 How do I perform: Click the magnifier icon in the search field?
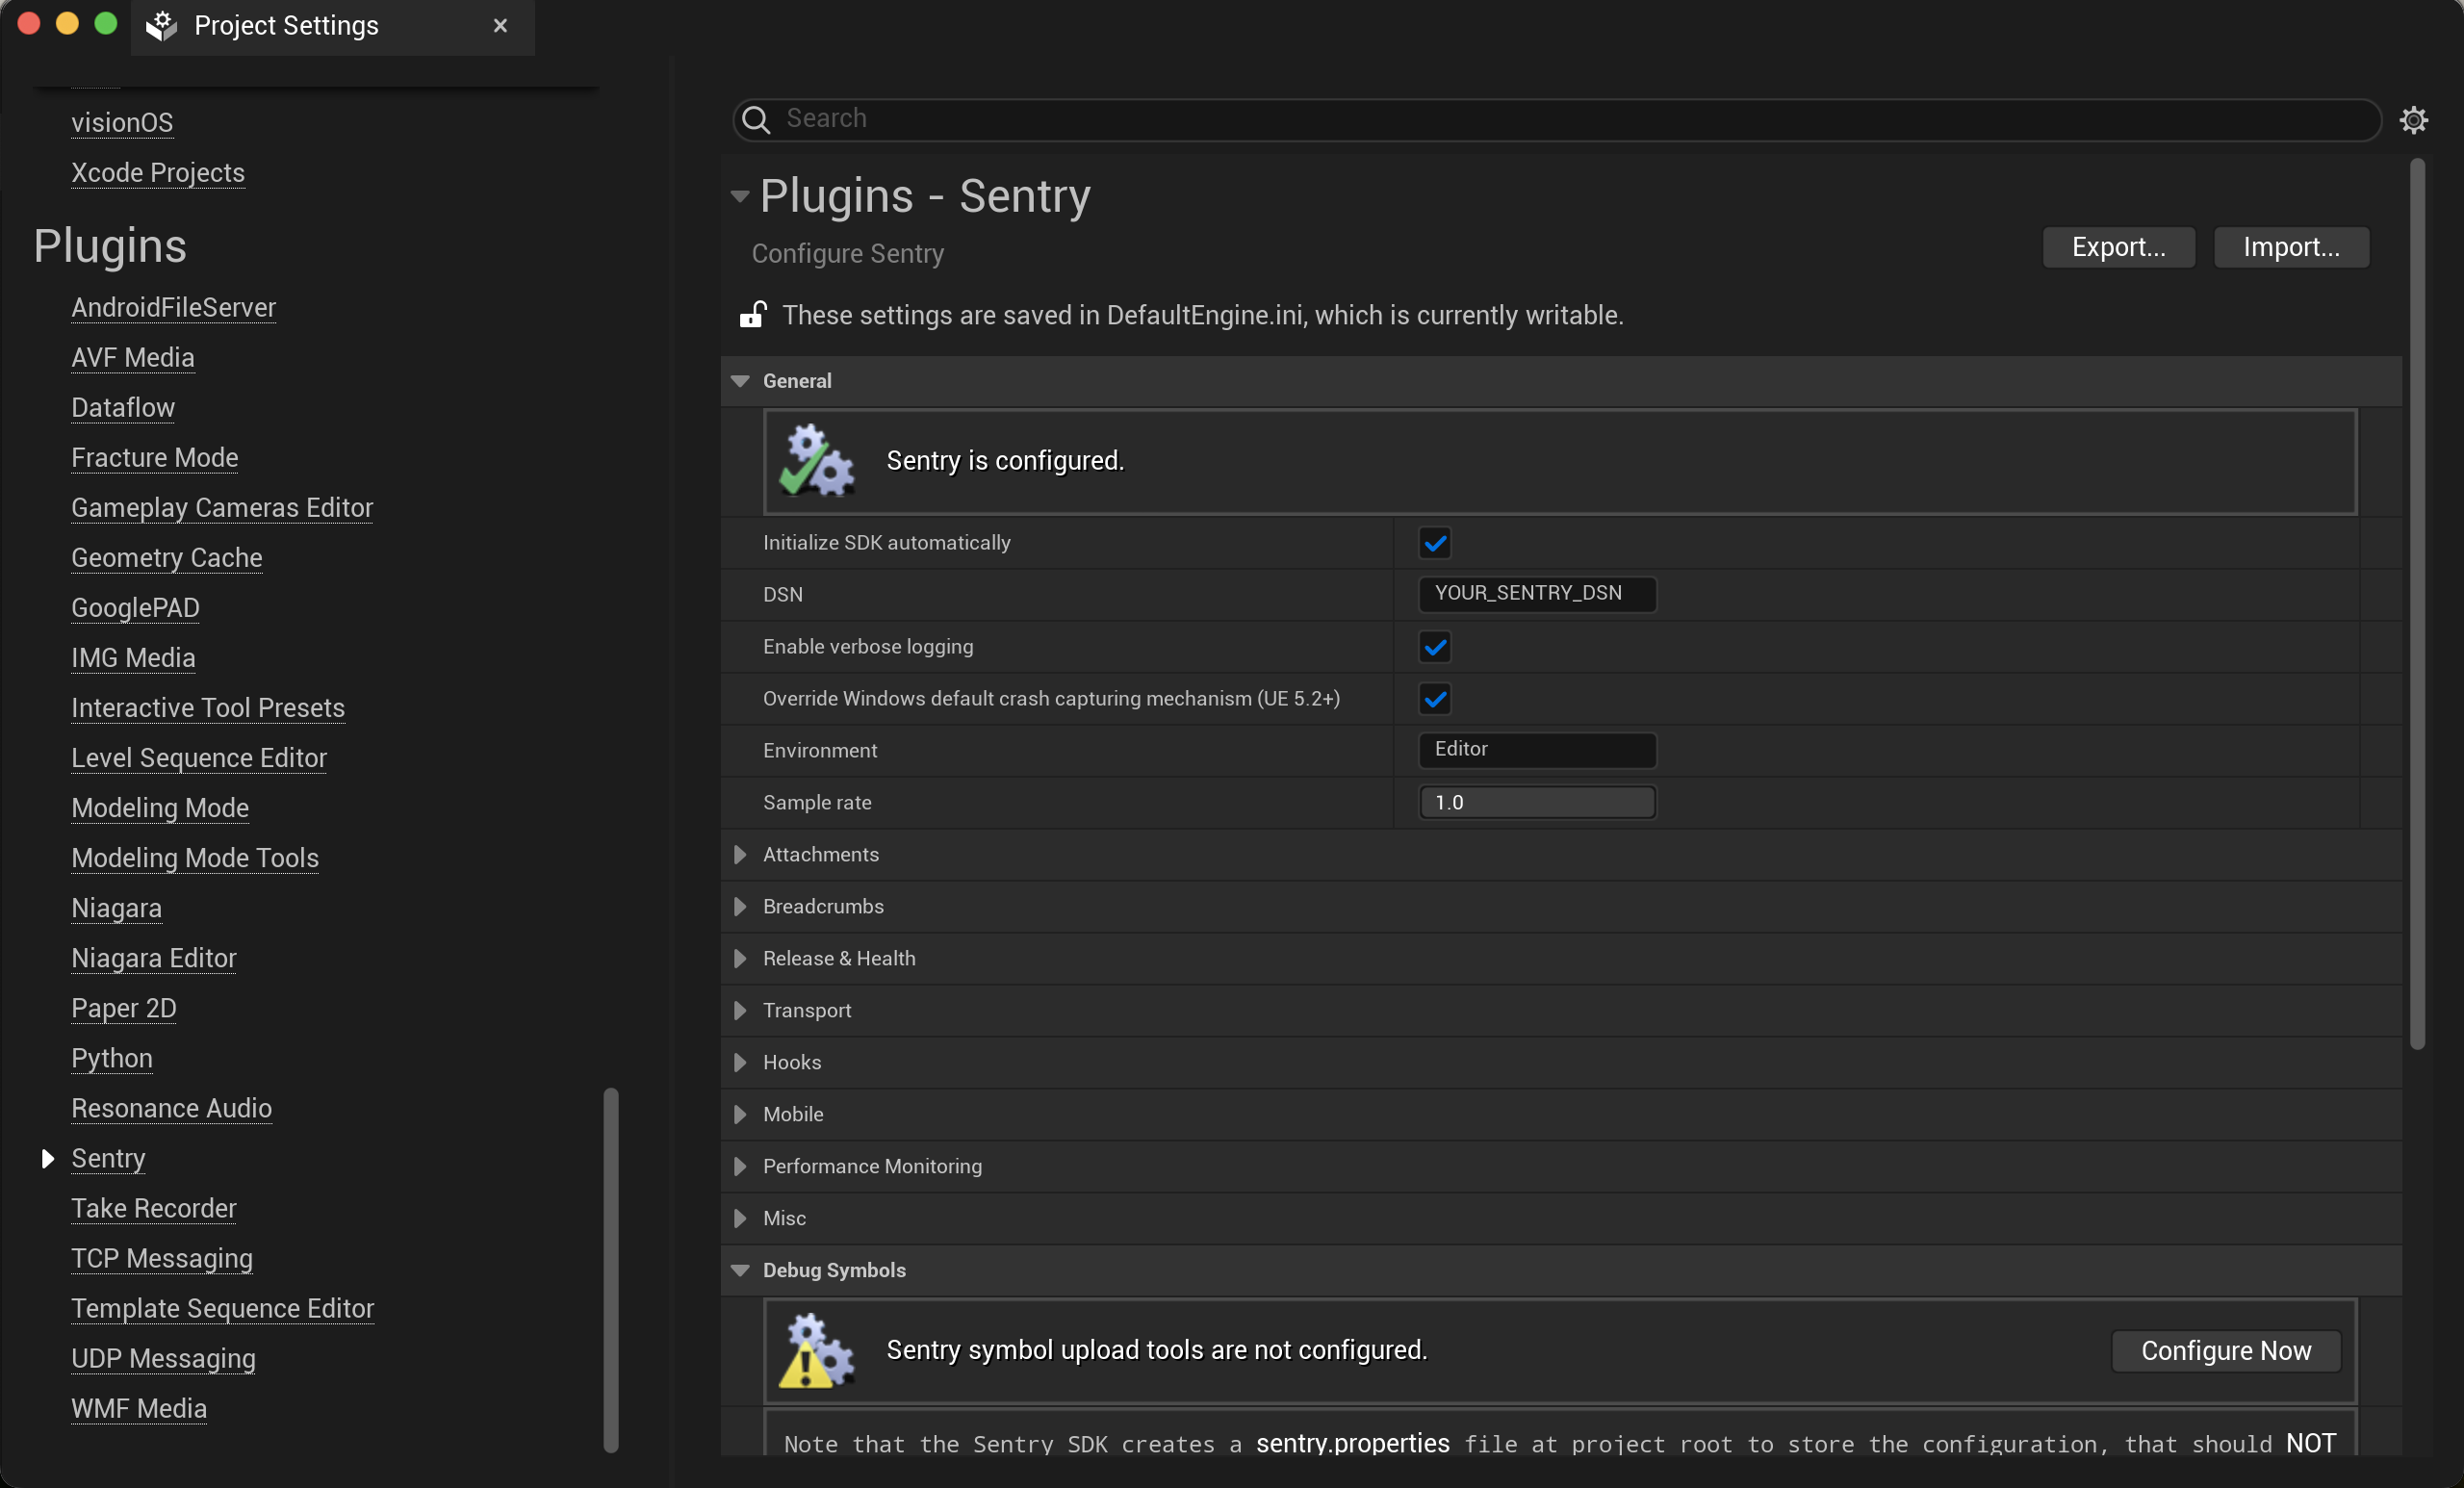coord(756,119)
